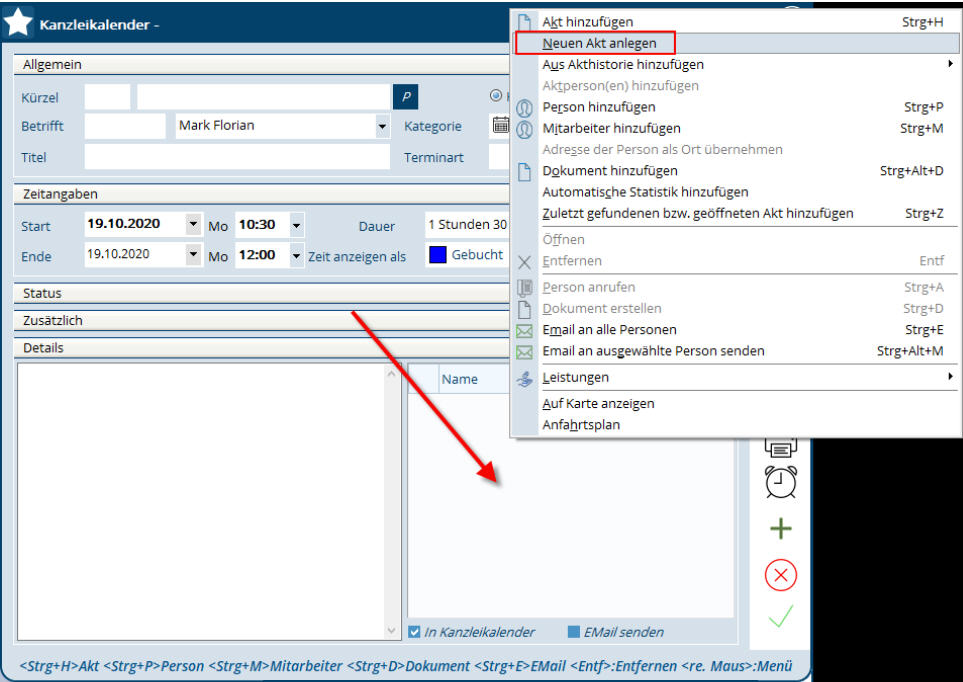Click the printer icon in sidebar
The height and width of the screenshot is (682, 963).
tap(780, 446)
